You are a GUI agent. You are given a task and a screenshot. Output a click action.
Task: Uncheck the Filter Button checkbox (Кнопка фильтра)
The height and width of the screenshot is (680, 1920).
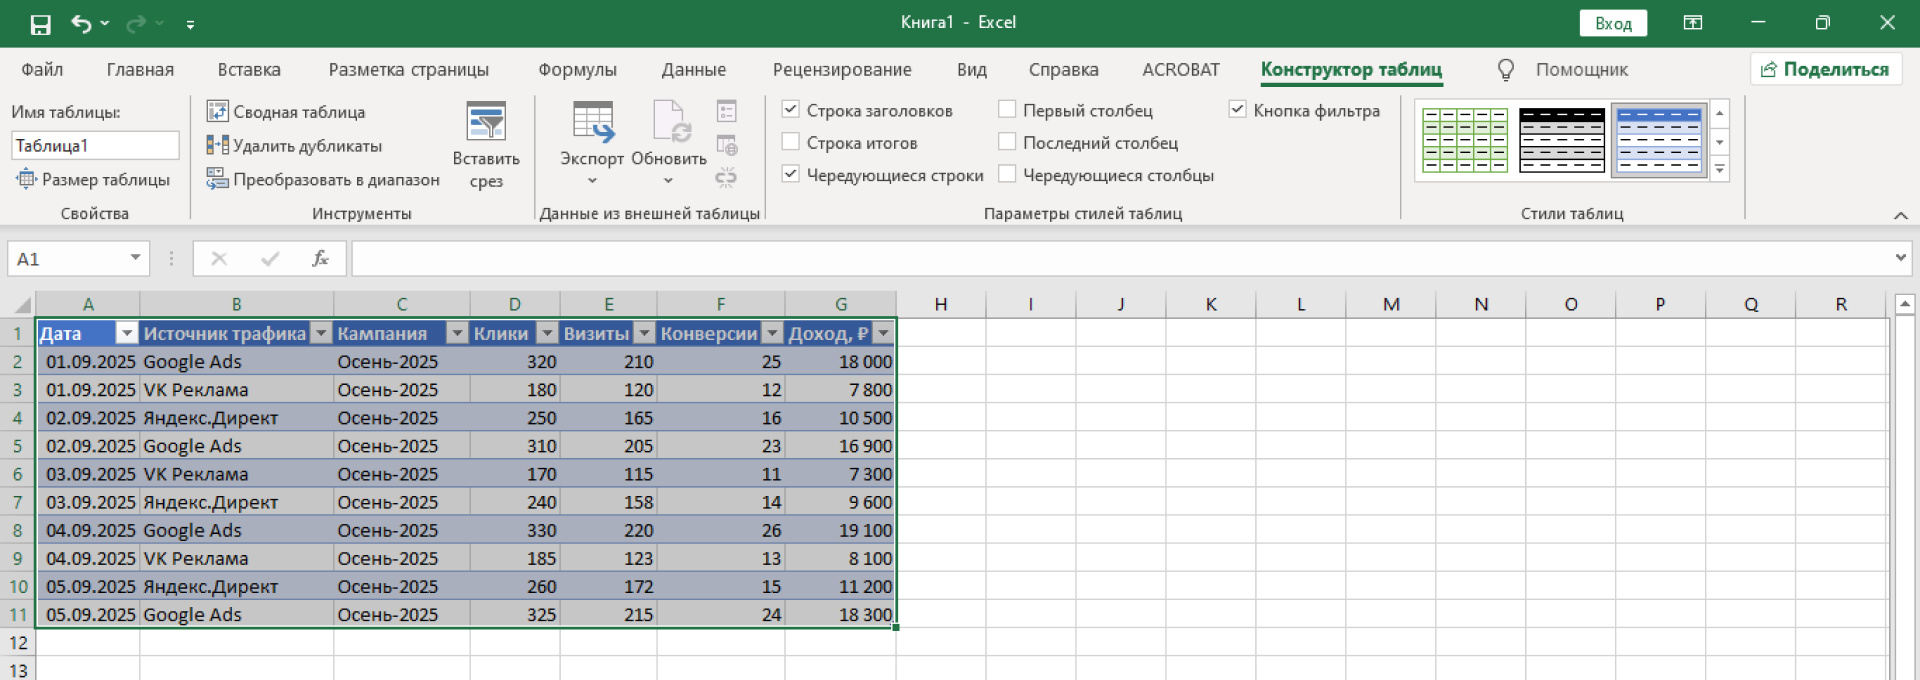click(1238, 110)
